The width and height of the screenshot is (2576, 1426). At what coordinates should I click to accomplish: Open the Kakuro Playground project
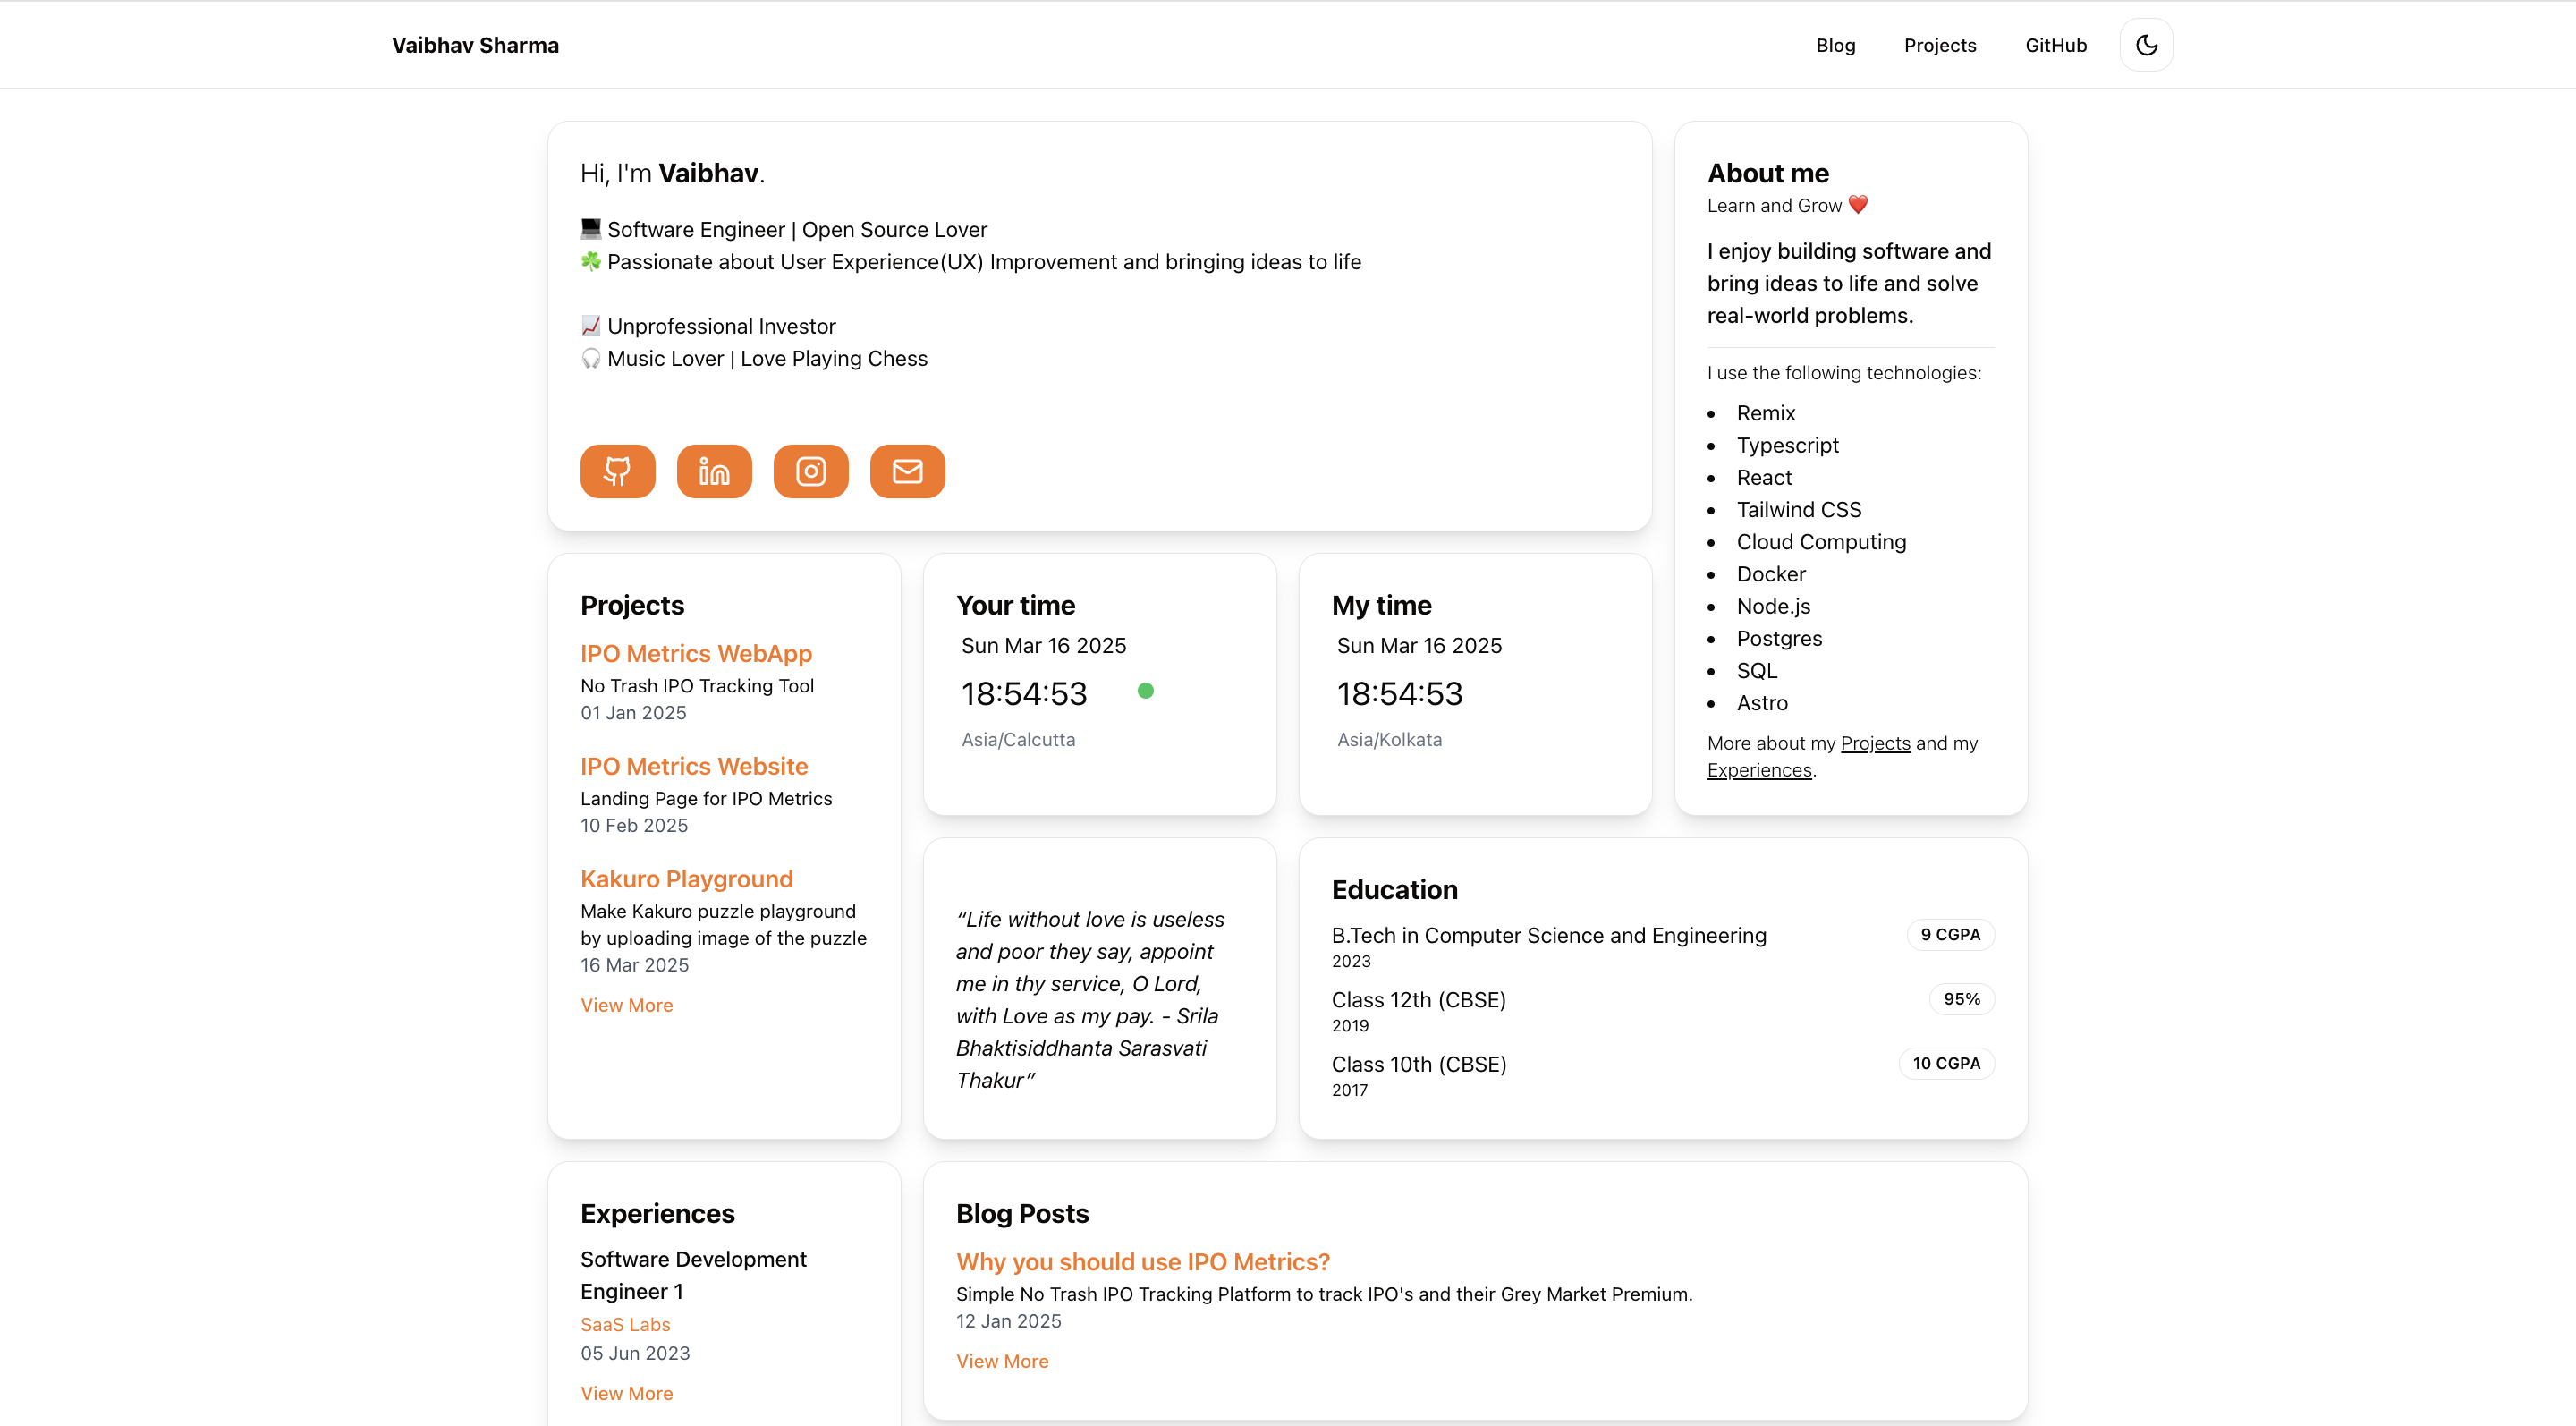686,878
